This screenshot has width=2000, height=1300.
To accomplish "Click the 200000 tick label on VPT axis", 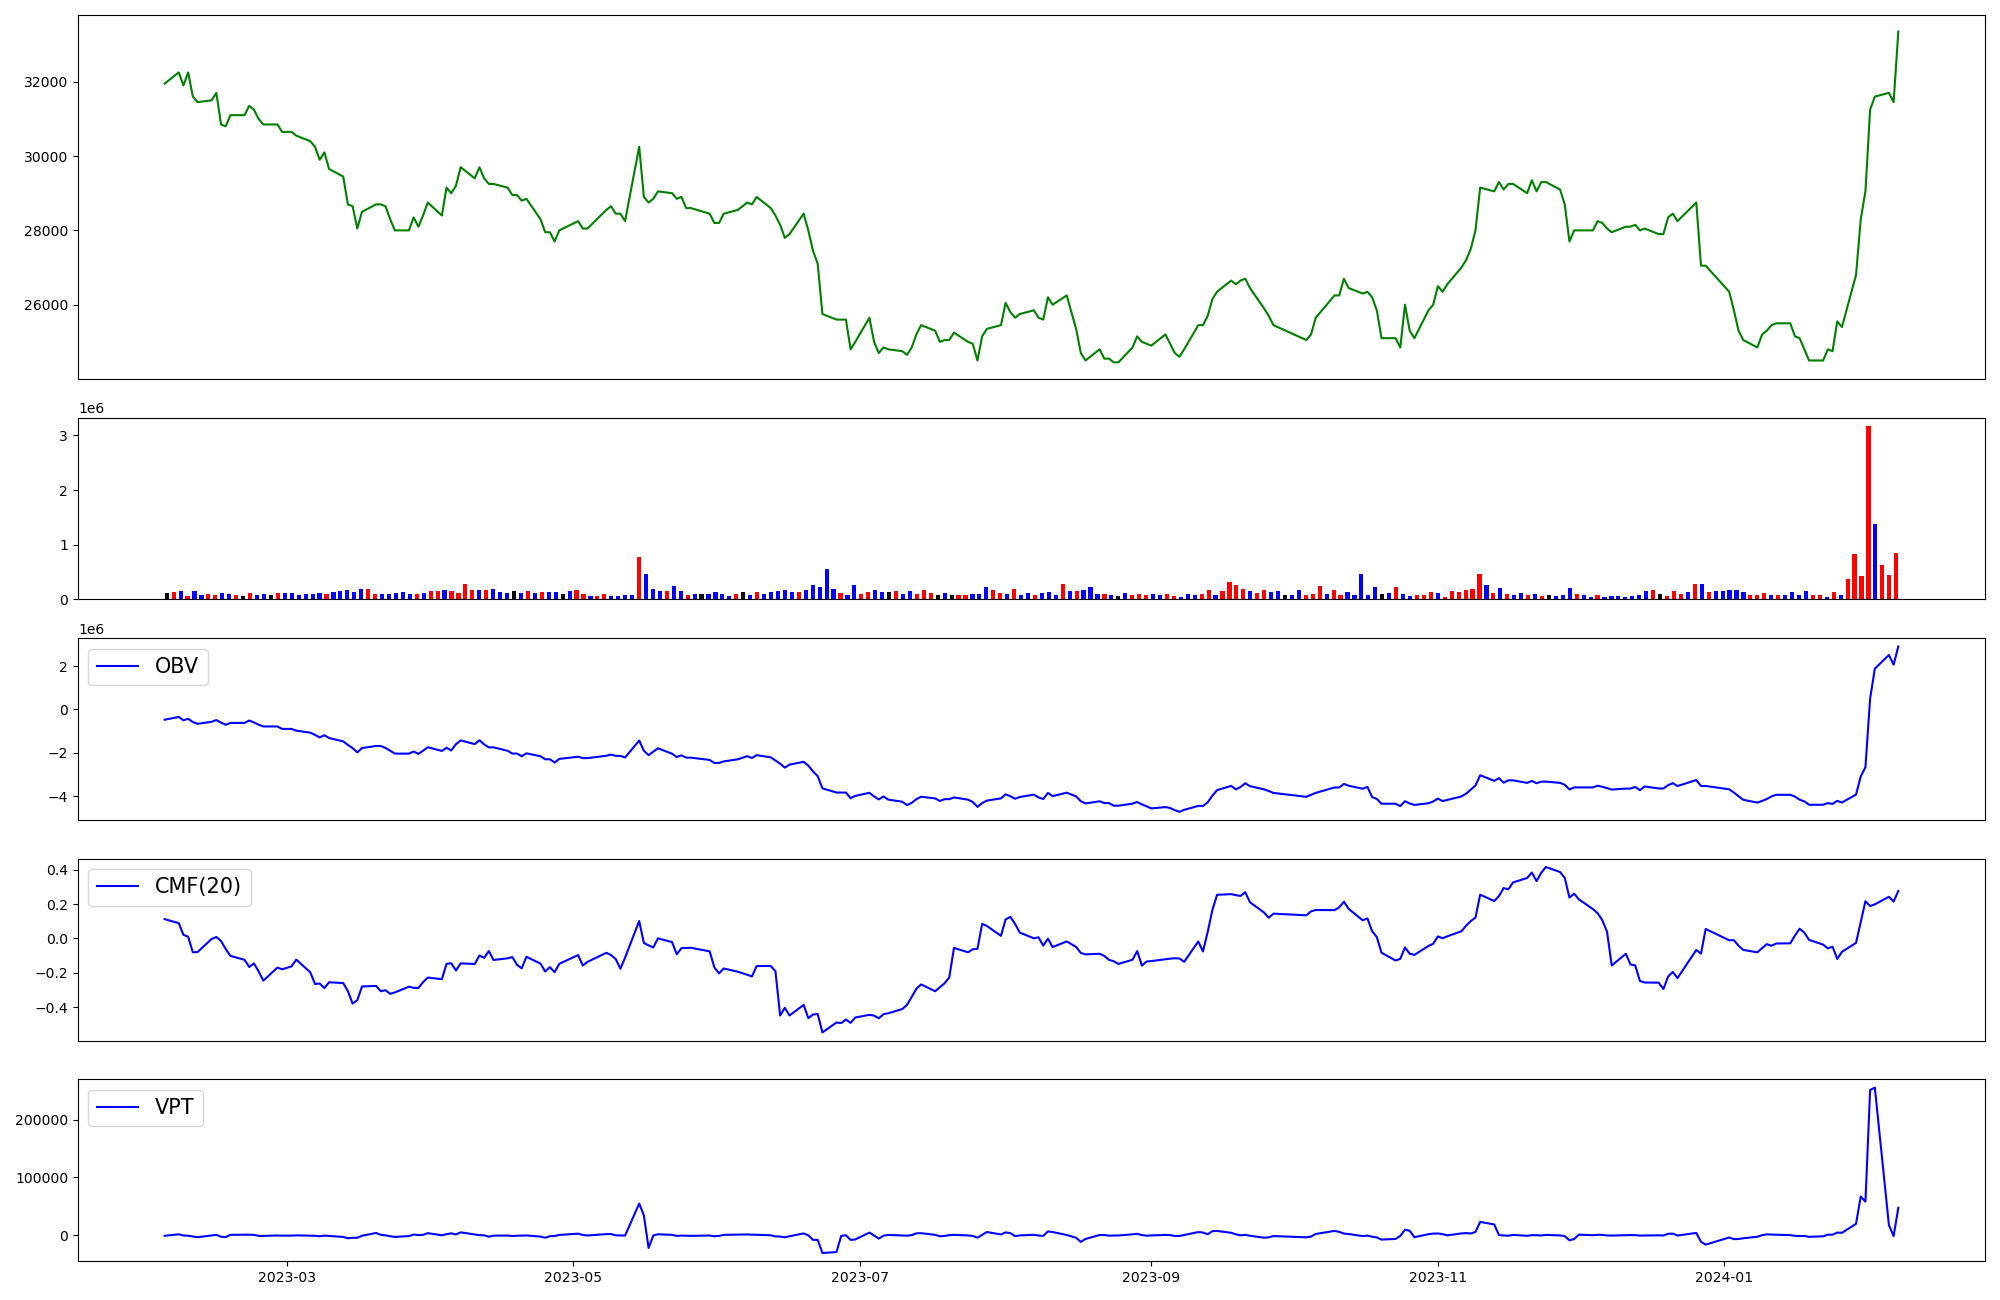I will (x=41, y=1120).
